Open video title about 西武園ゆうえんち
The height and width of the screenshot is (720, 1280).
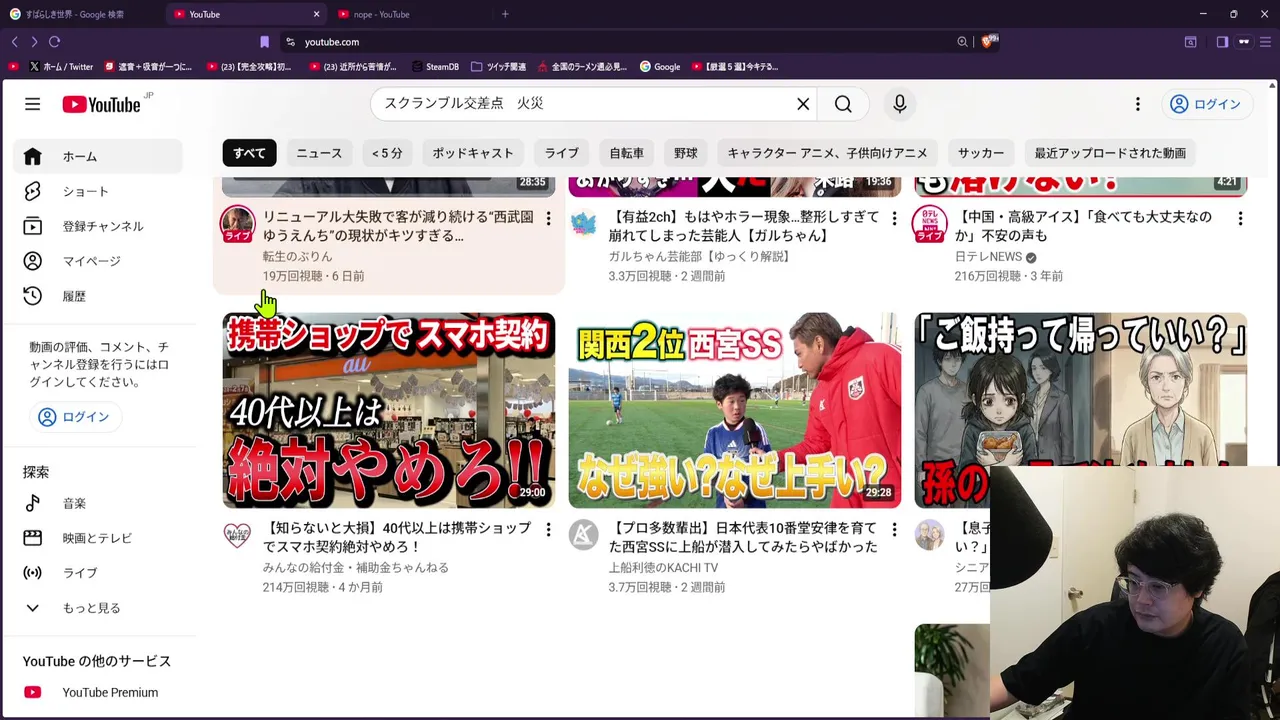pyautogui.click(x=398, y=226)
